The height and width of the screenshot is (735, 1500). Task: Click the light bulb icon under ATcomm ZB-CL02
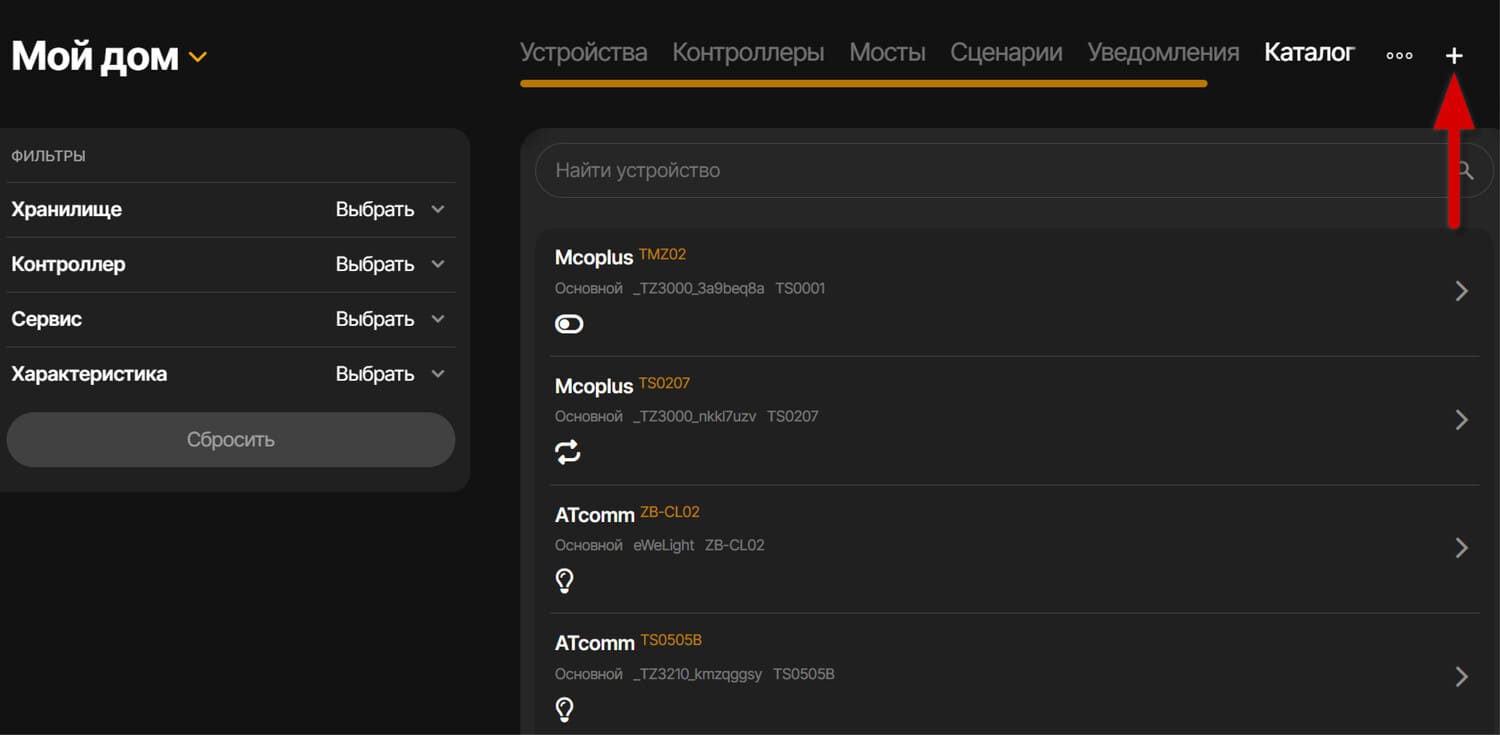point(564,580)
